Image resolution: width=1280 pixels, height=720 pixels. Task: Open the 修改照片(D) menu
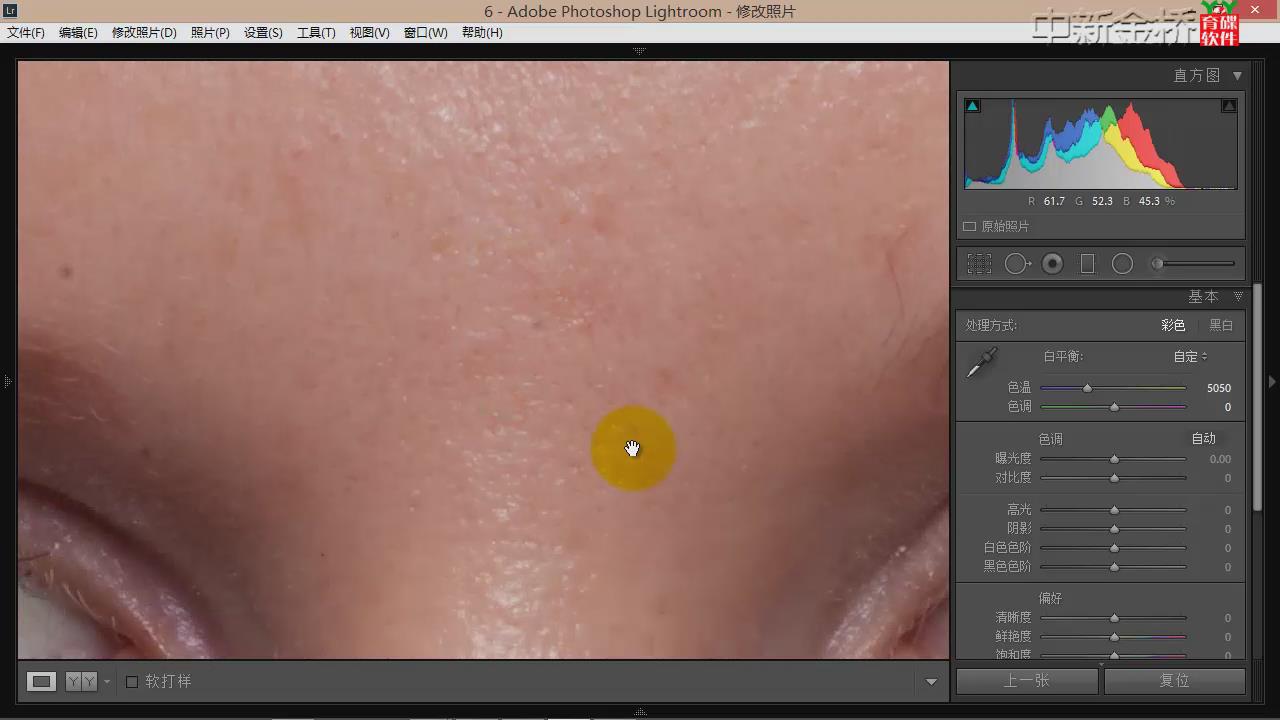pyautogui.click(x=144, y=32)
